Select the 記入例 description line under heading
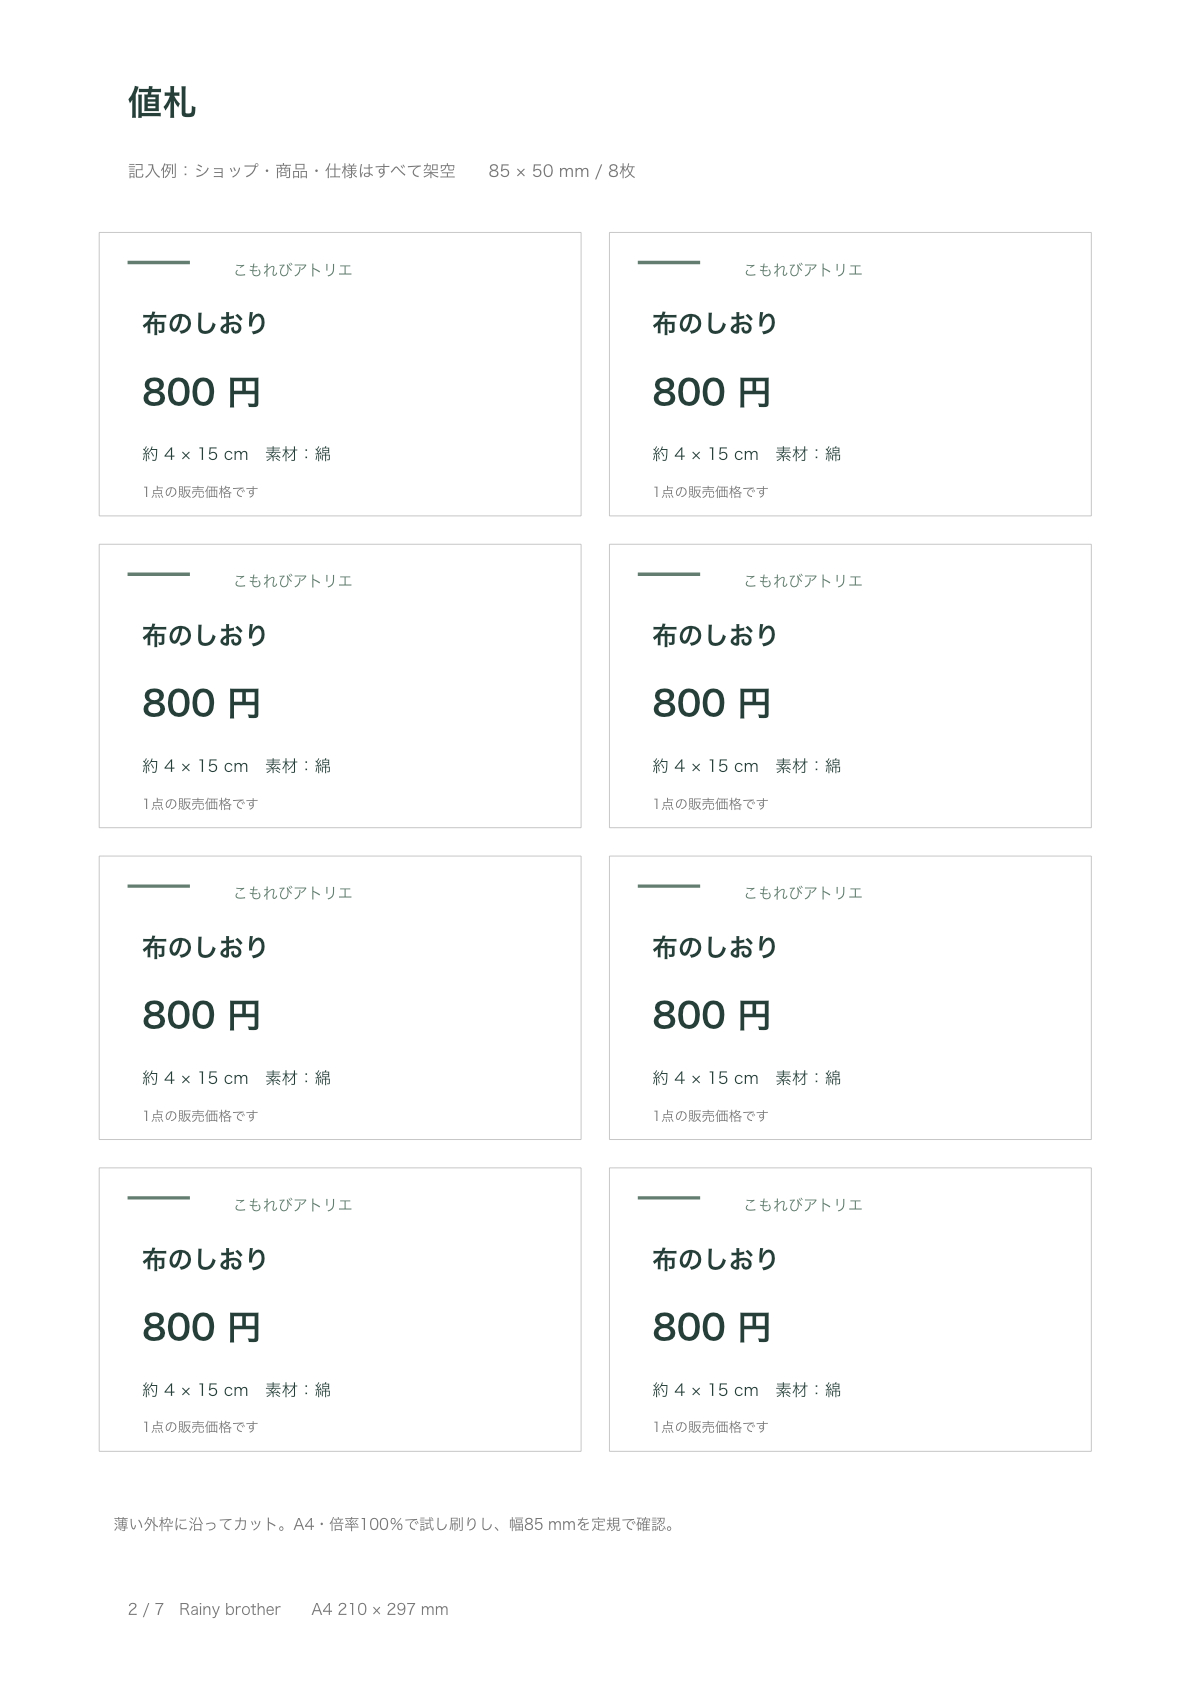1191x1684 pixels. (x=292, y=171)
